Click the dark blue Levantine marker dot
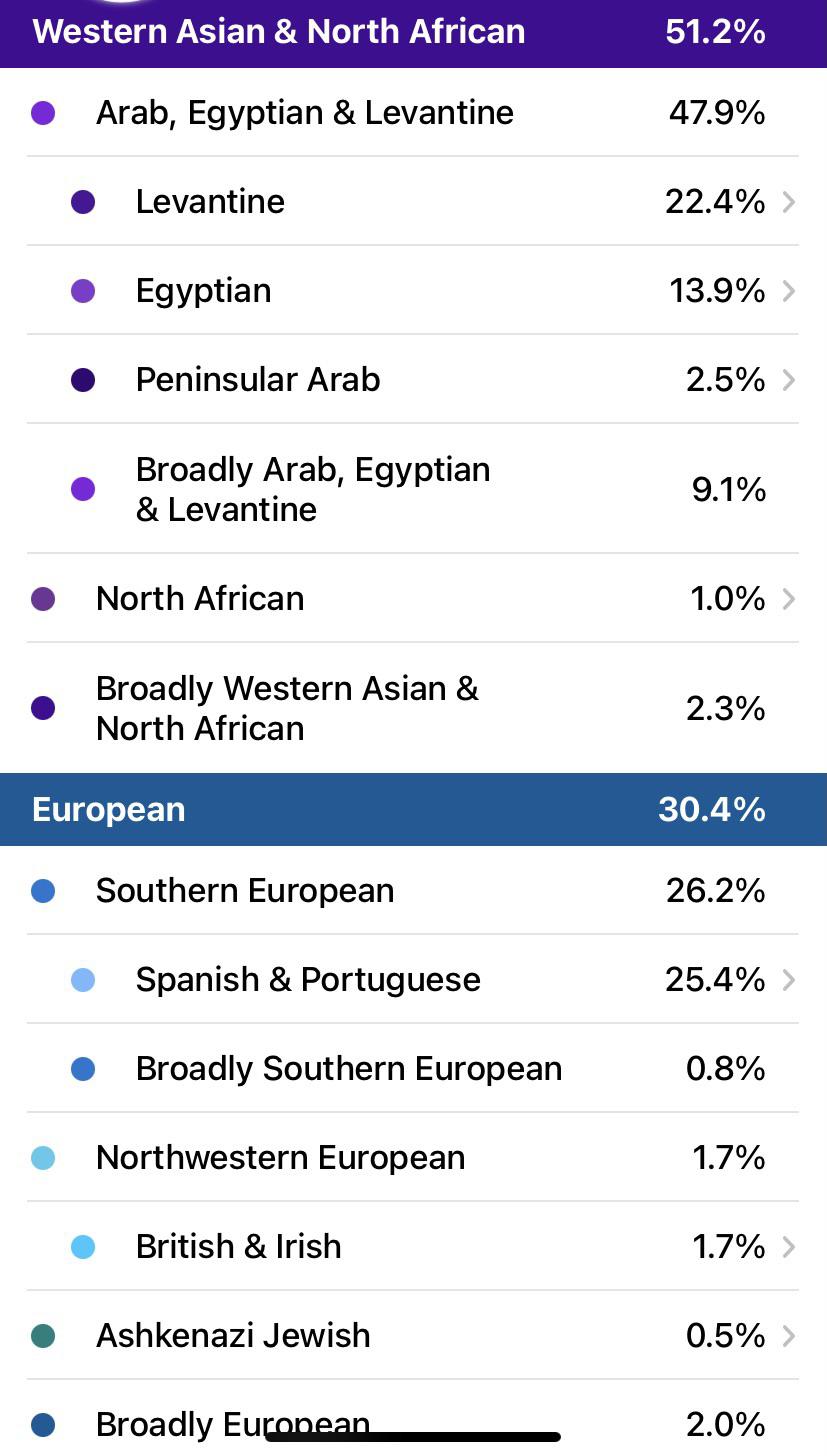The height and width of the screenshot is (1456, 827). tap(83, 202)
